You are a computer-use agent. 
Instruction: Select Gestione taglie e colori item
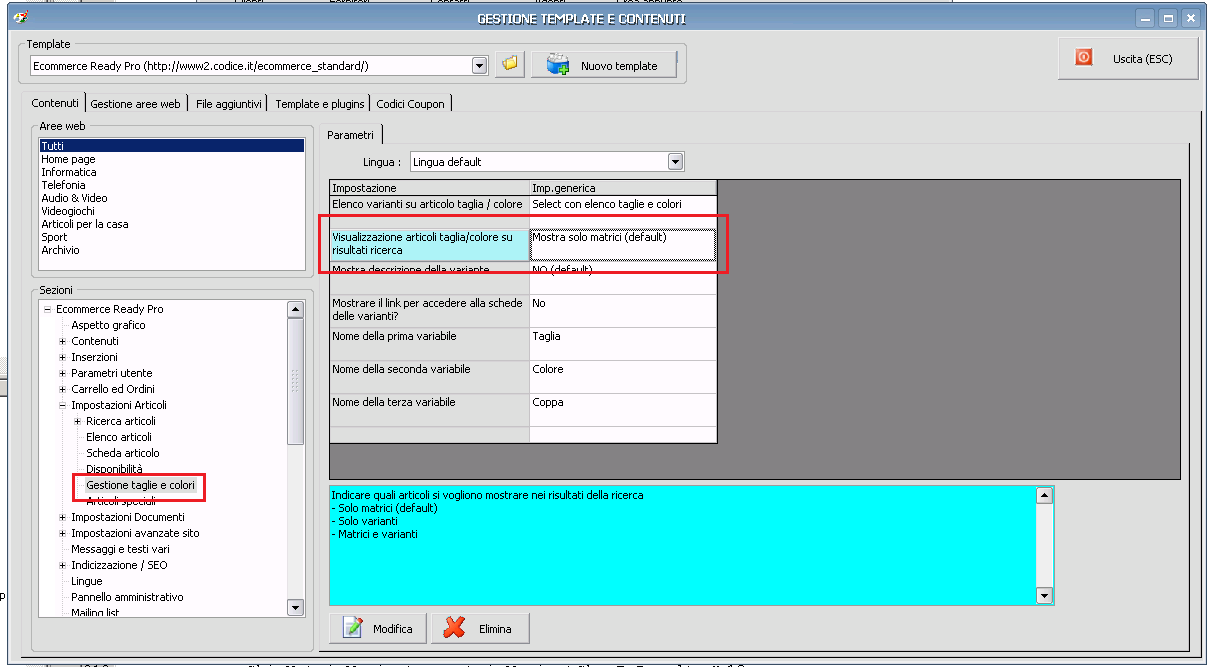[140, 485]
